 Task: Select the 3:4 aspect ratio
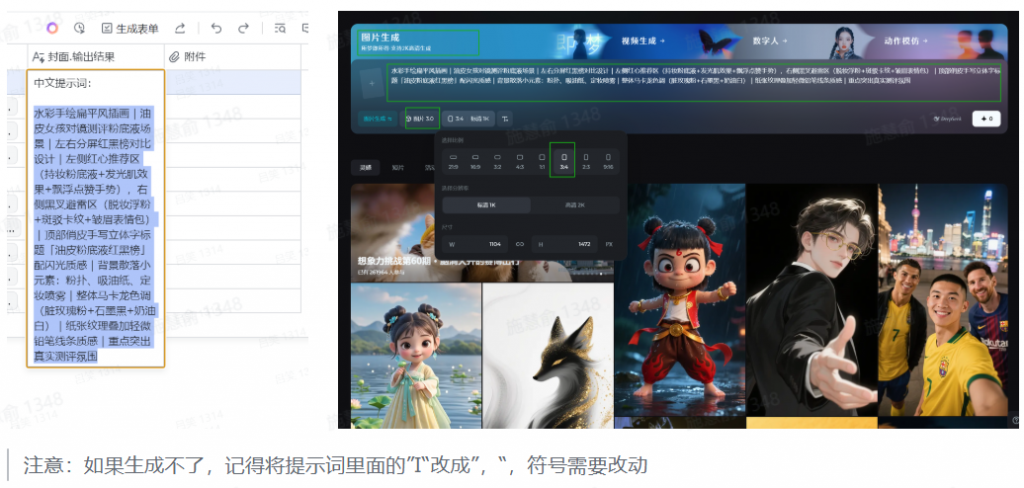tap(564, 161)
